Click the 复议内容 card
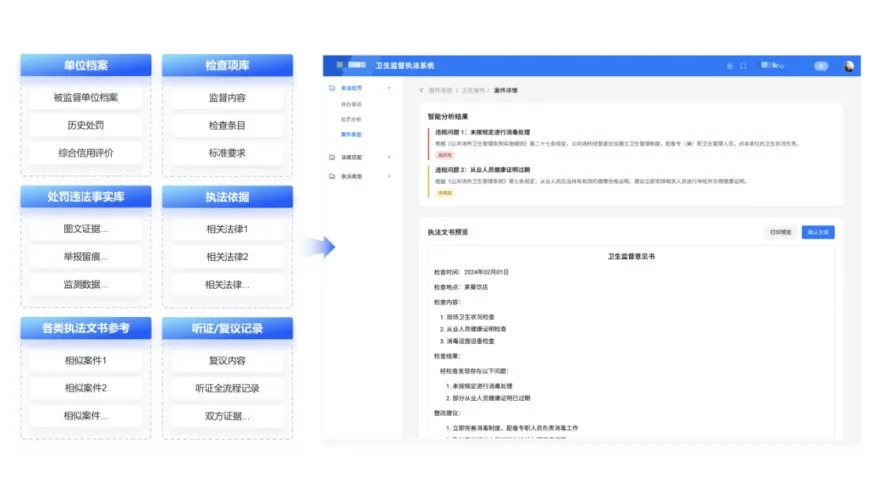 227,360
